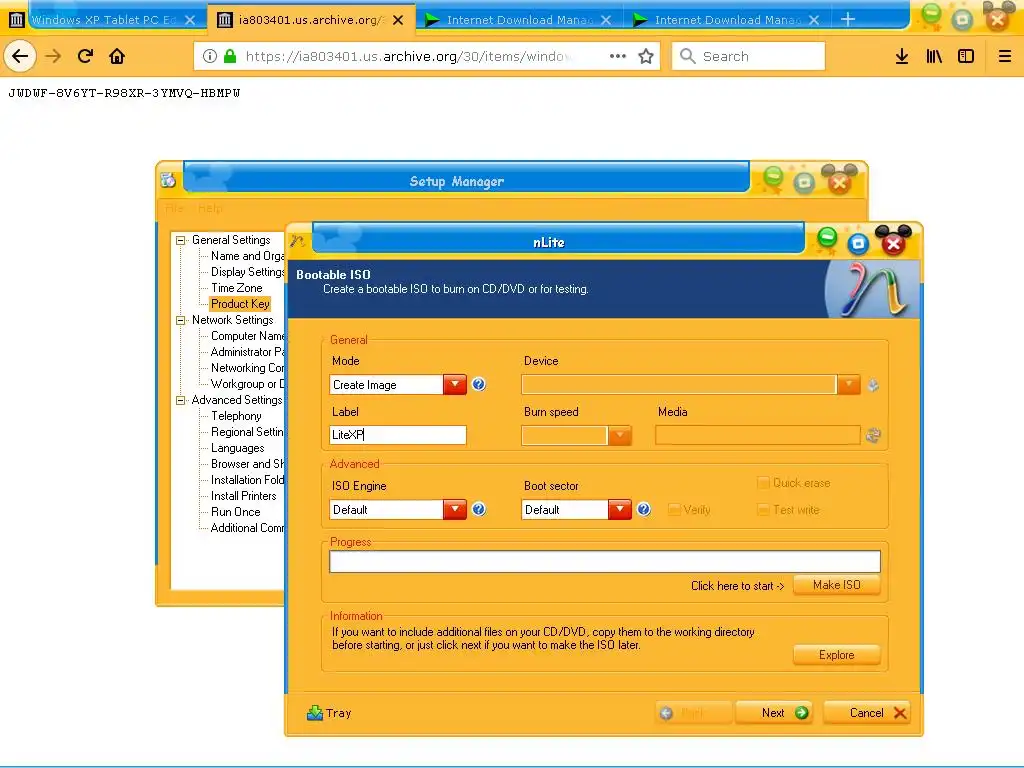This screenshot has width=1024, height=768.
Task: Click help icon next to ISO Engine
Action: tap(479, 509)
